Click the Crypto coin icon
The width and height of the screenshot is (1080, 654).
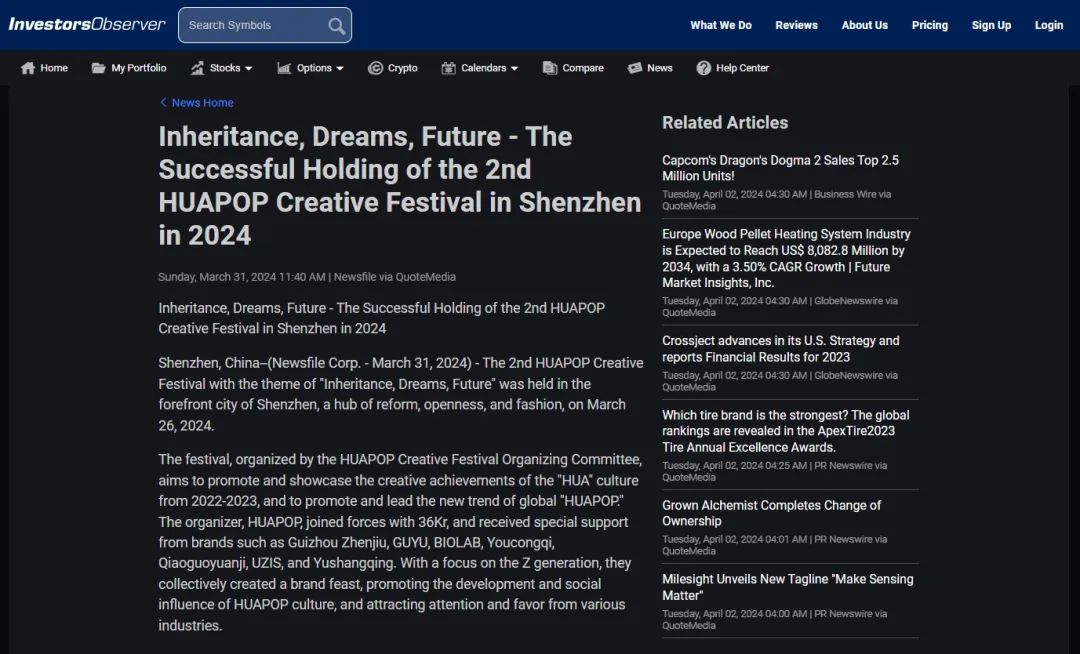pyautogui.click(x=375, y=67)
